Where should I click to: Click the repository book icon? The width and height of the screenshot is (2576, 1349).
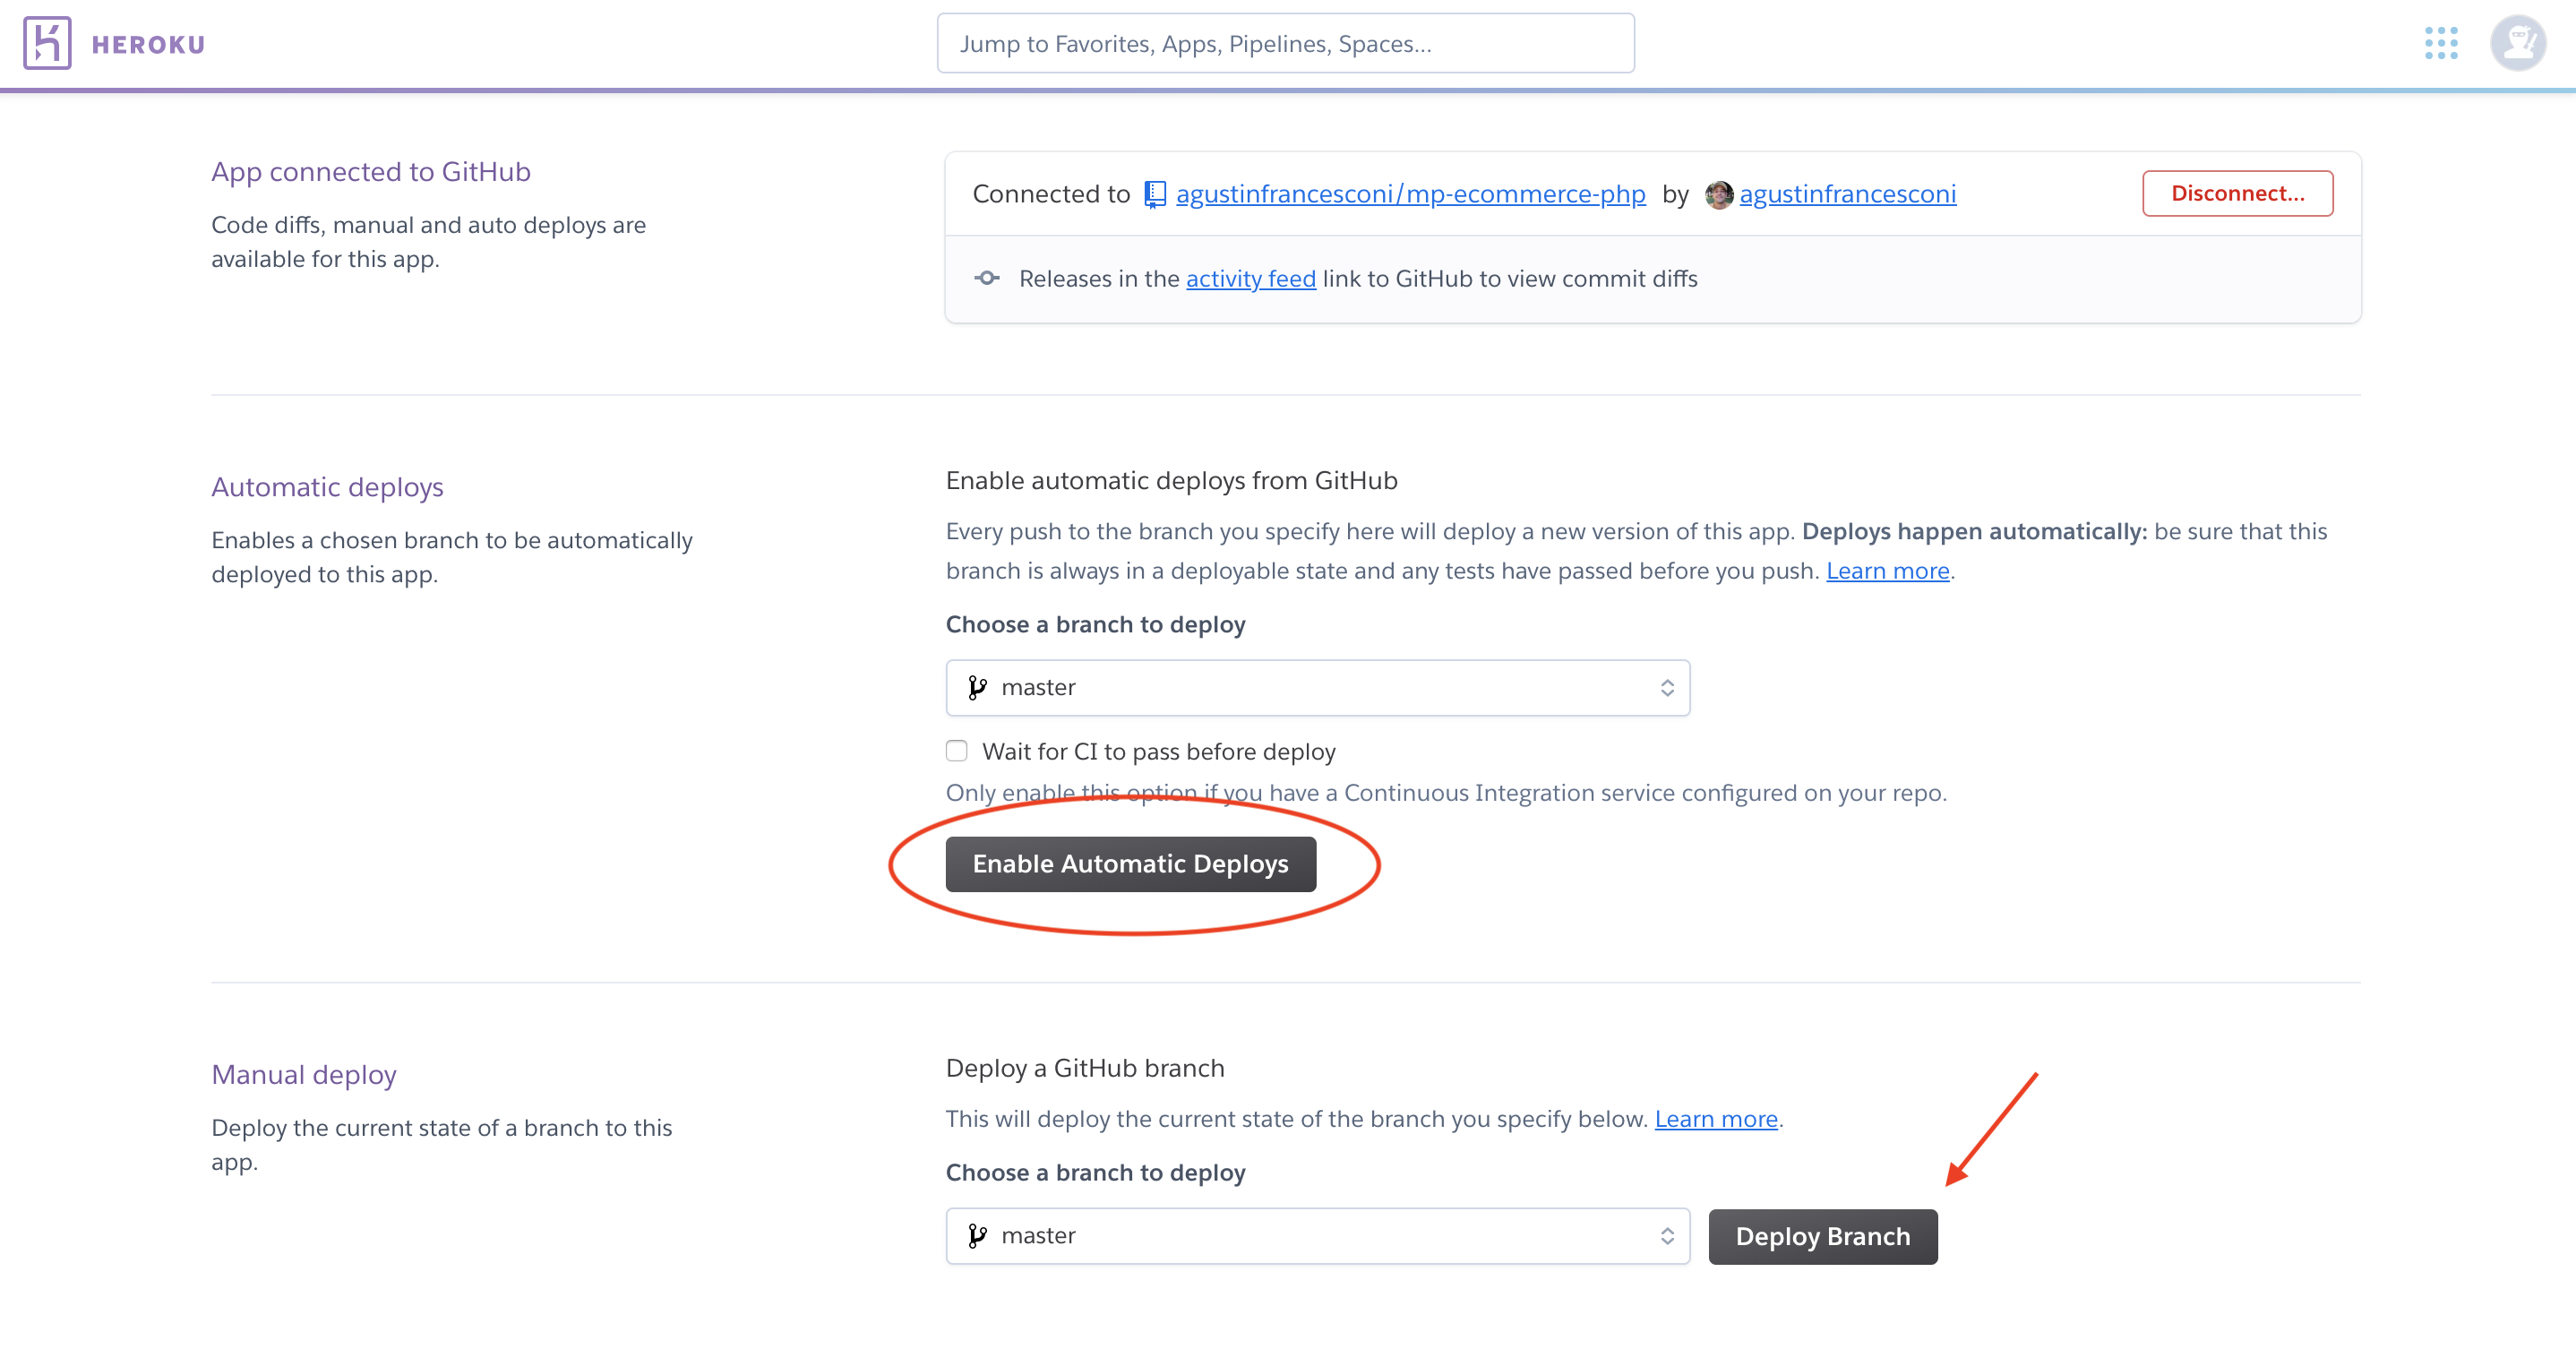point(1155,194)
